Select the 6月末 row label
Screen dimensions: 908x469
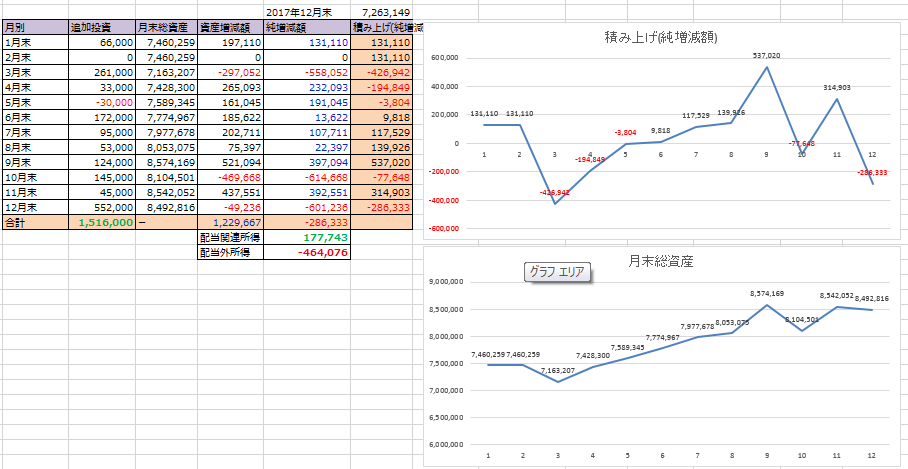click(x=35, y=118)
